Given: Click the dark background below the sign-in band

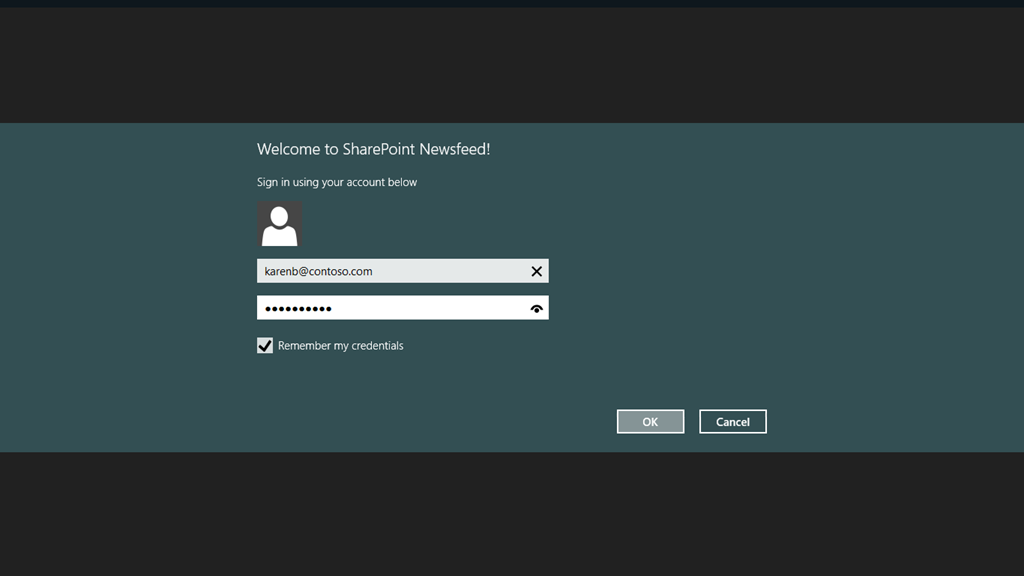Looking at the screenshot, I should click(x=512, y=515).
